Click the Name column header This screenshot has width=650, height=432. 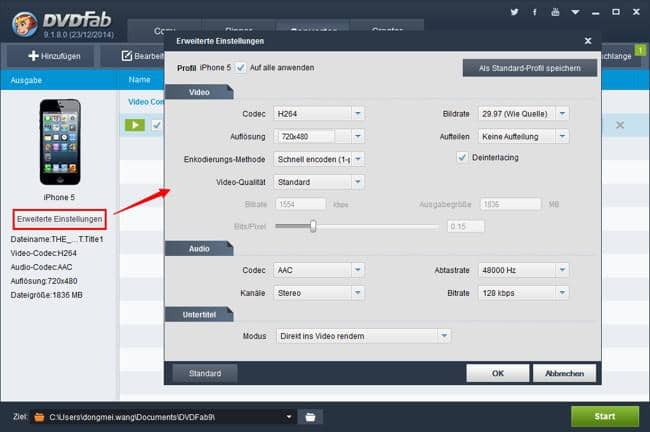click(x=139, y=80)
